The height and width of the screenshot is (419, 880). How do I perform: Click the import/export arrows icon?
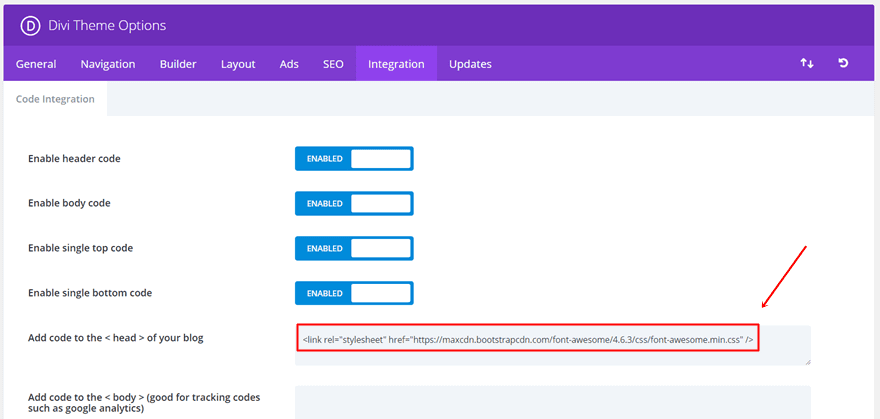807,64
